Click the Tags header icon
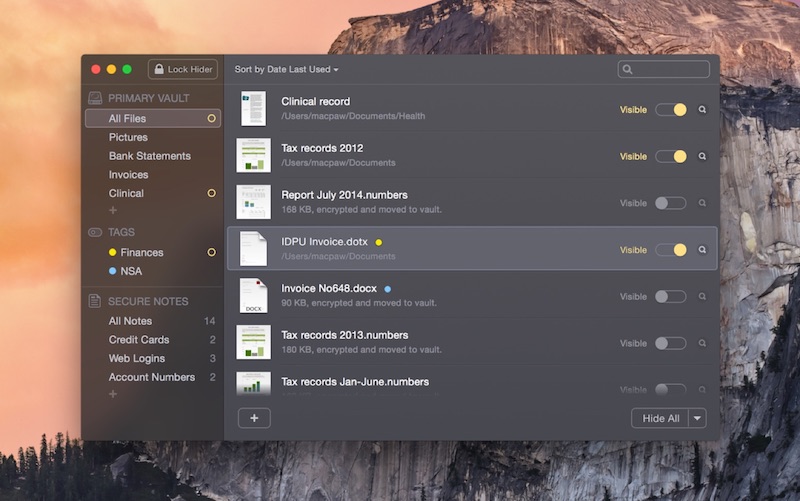Viewport: 800px width, 501px height. tap(95, 232)
